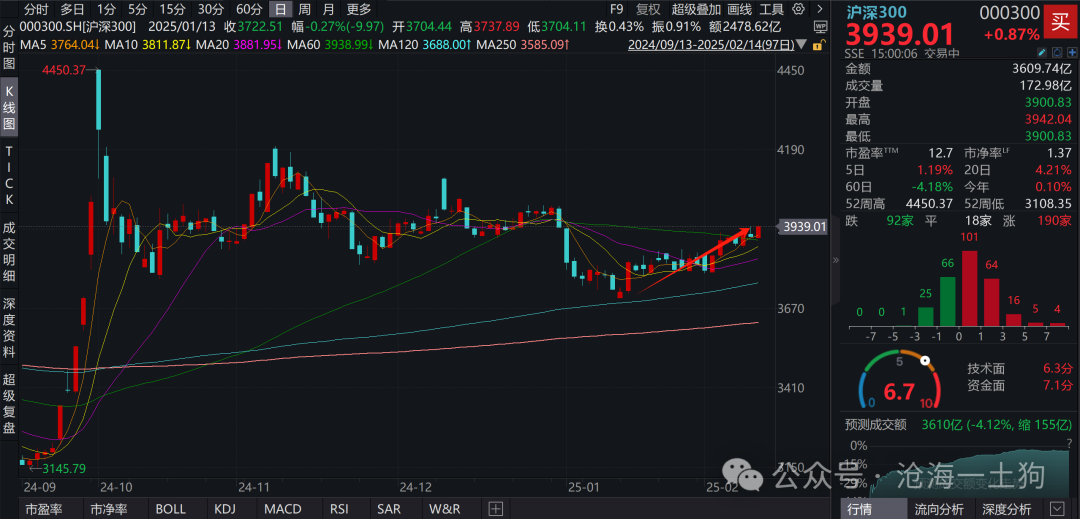Image resolution: width=1080 pixels, height=519 pixels.
Task: Switch chart to 日 daily period
Action: coord(279,9)
